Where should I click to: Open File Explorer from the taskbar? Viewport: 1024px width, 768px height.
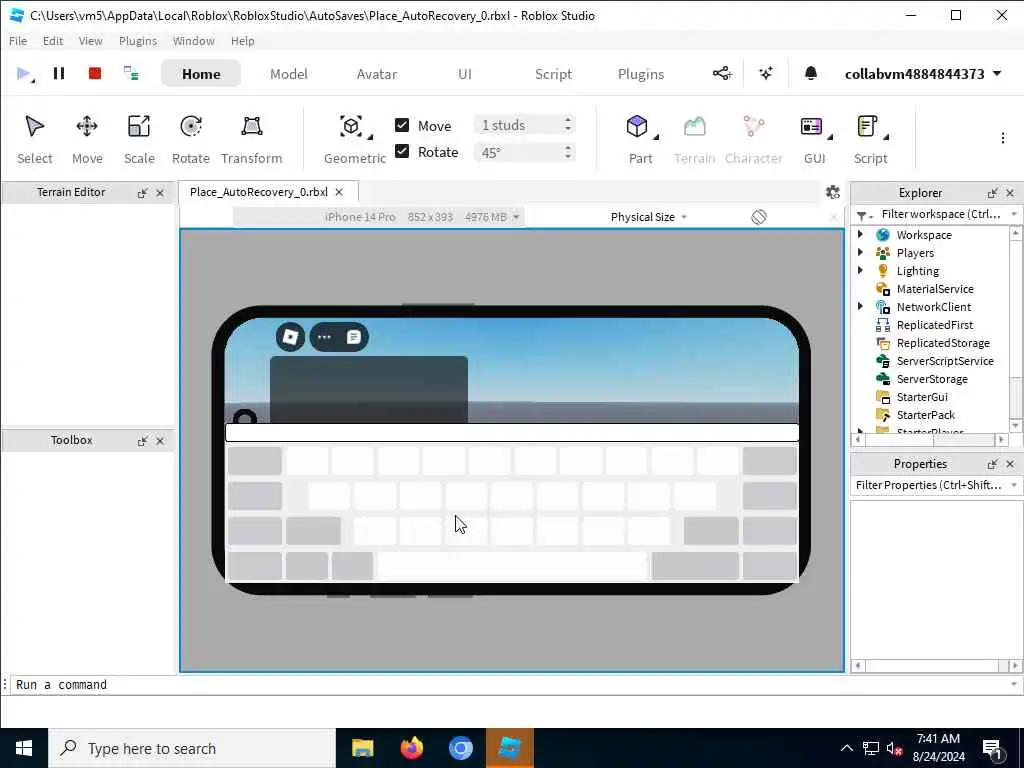click(x=362, y=748)
